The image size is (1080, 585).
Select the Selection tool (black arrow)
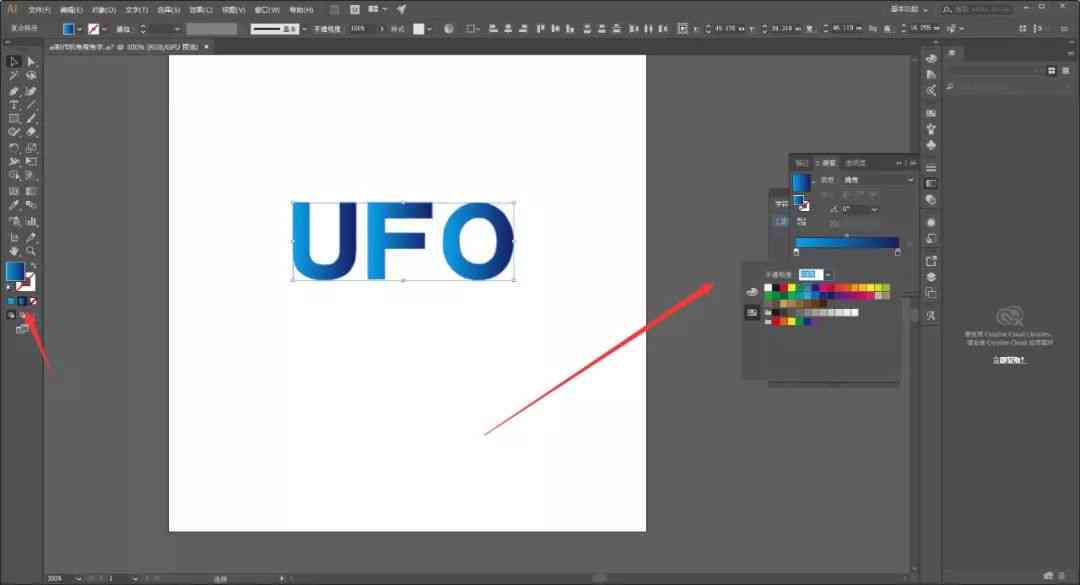point(14,61)
